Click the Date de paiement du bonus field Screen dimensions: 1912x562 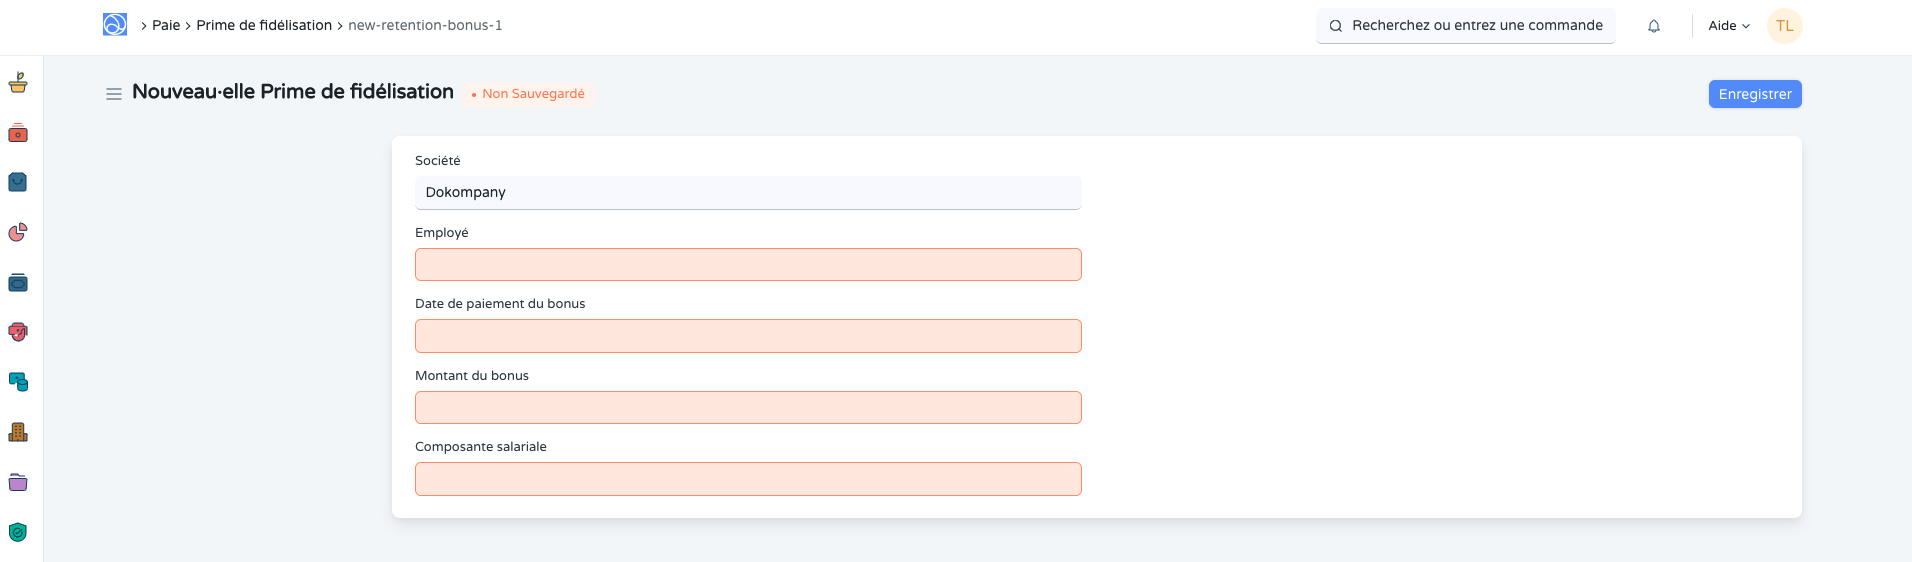748,336
